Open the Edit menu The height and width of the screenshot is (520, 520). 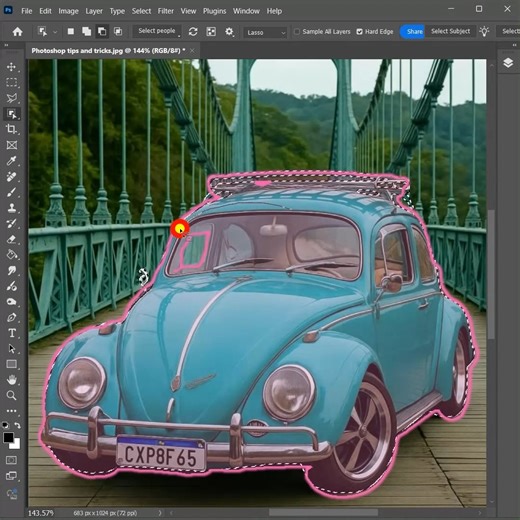[x=45, y=11]
